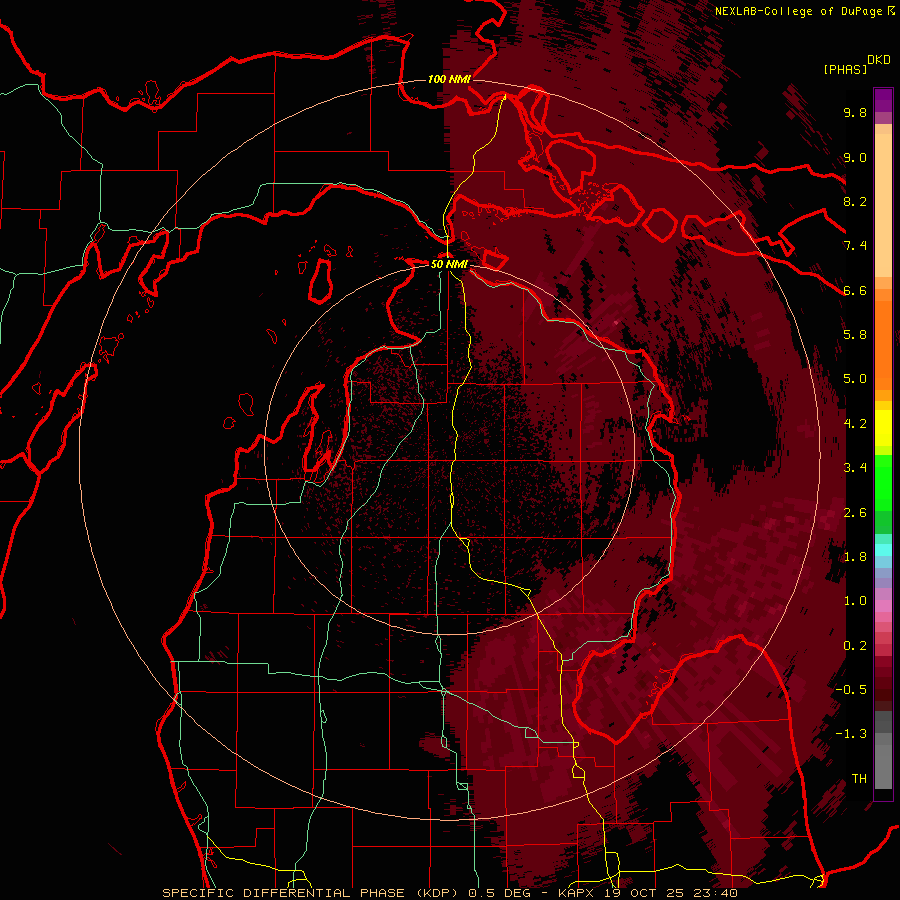Click the "100 NMI" range ring label
The height and width of the screenshot is (900, 900).
pyautogui.click(x=449, y=79)
